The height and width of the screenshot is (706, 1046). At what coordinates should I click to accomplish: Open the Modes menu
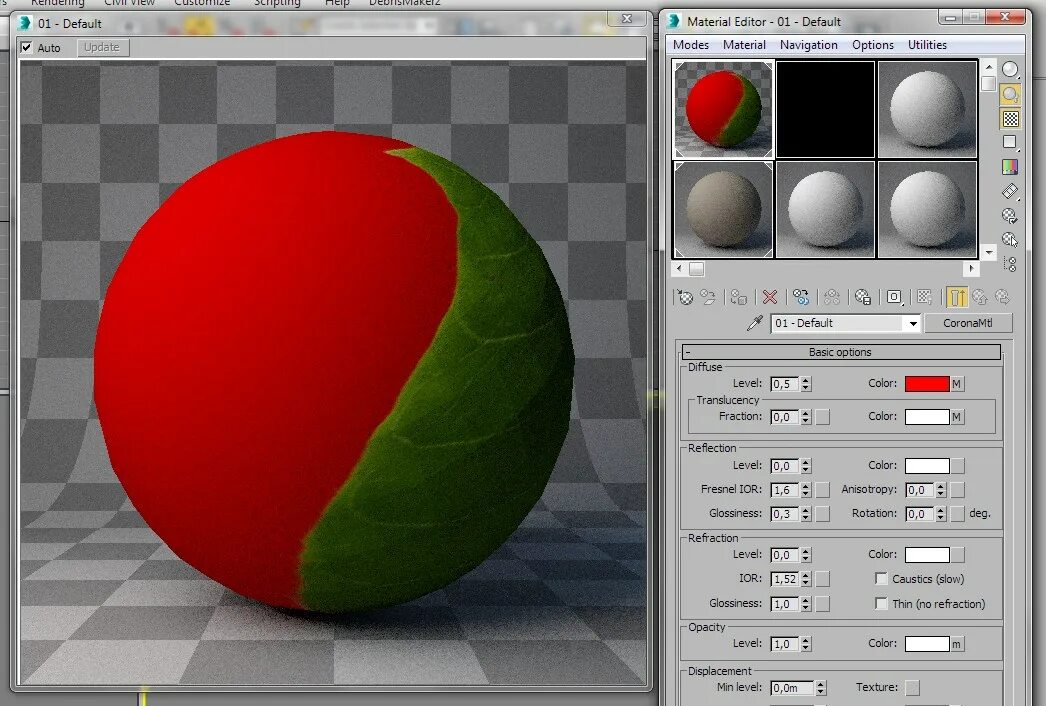coord(690,45)
